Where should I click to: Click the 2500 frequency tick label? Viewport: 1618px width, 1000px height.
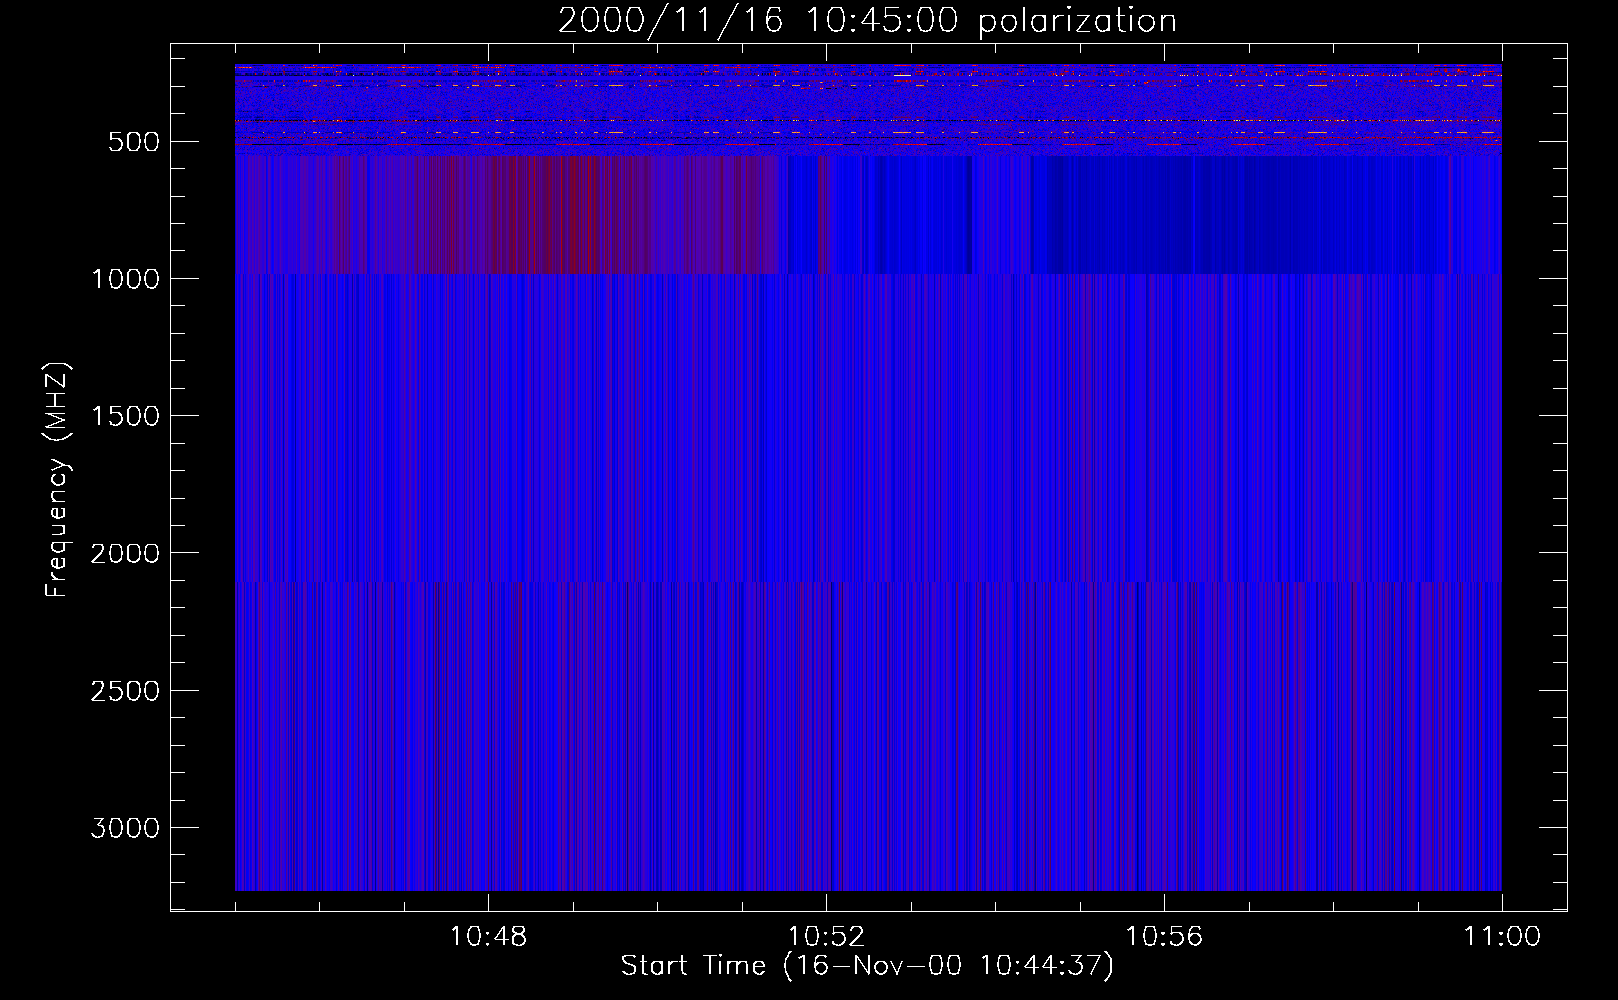point(125,691)
